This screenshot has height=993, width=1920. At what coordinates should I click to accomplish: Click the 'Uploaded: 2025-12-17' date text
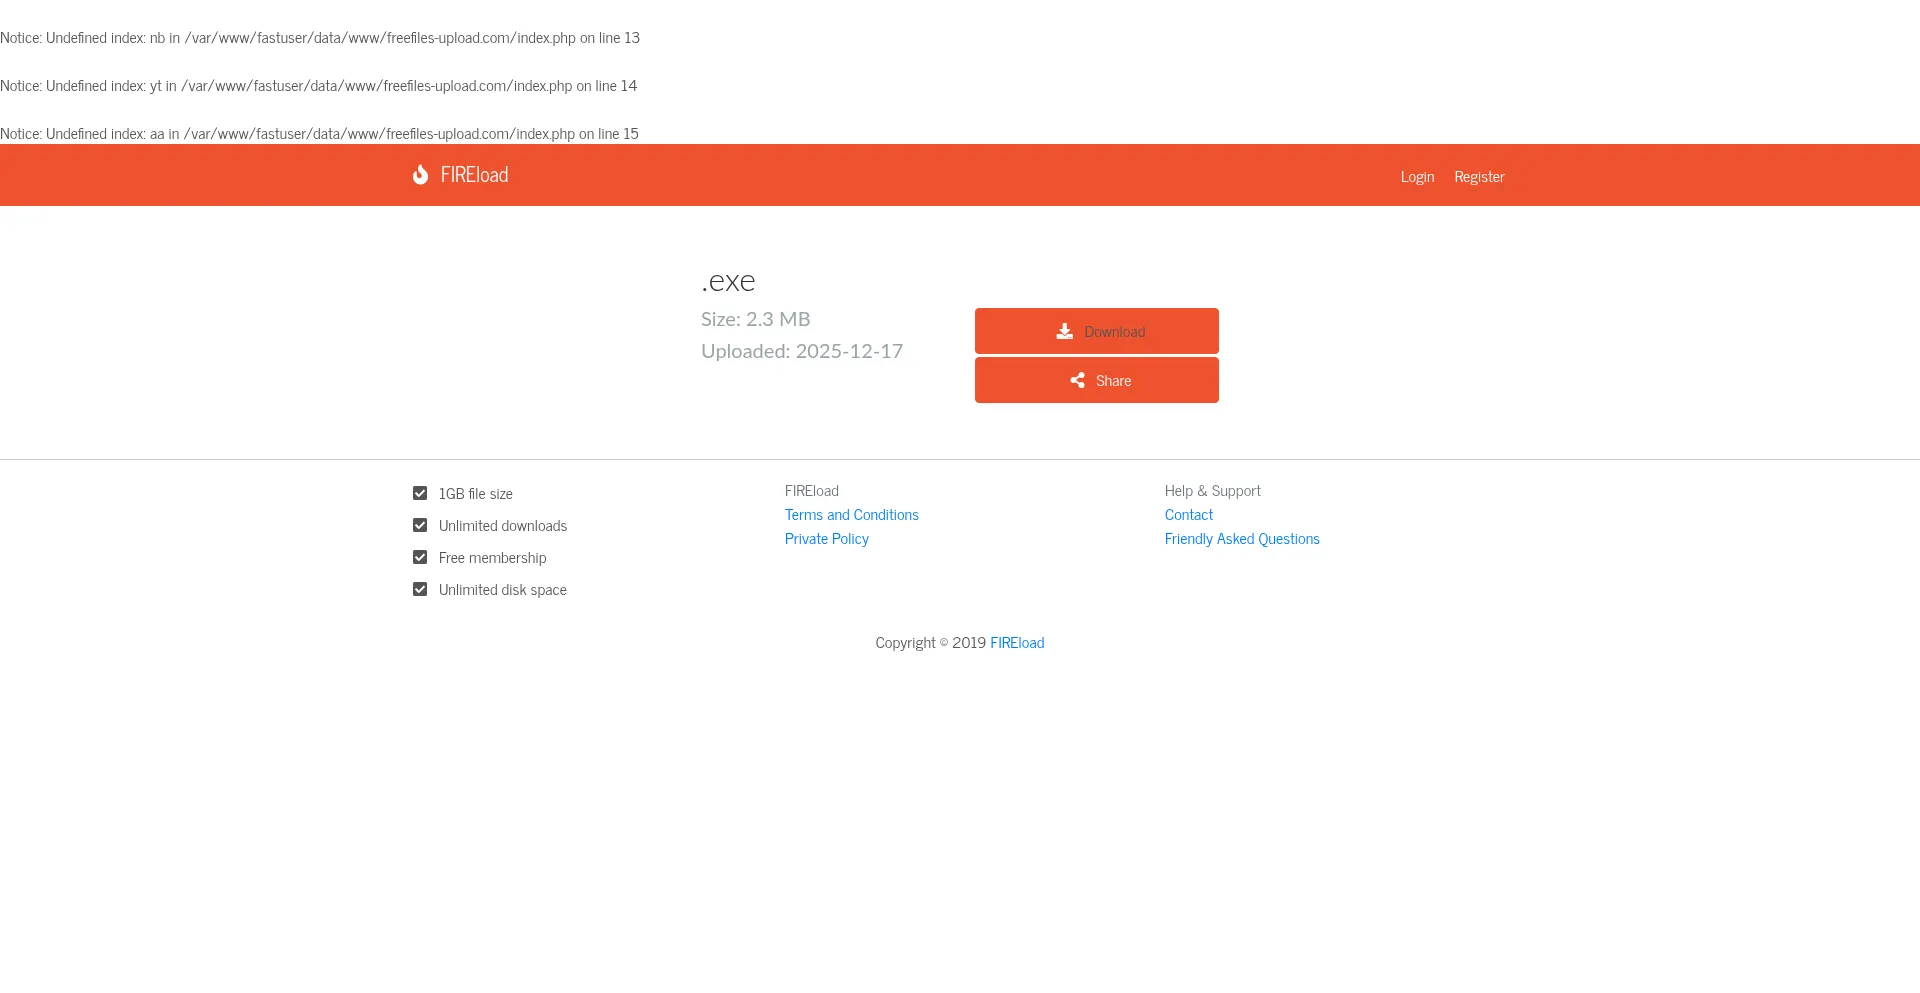tap(801, 351)
